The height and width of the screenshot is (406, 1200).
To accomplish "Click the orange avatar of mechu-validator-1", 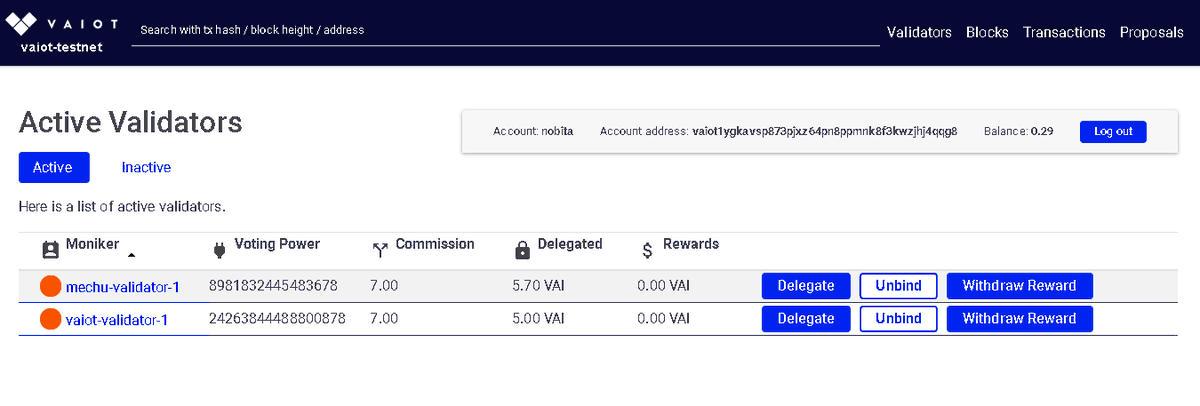I will 51,287.
